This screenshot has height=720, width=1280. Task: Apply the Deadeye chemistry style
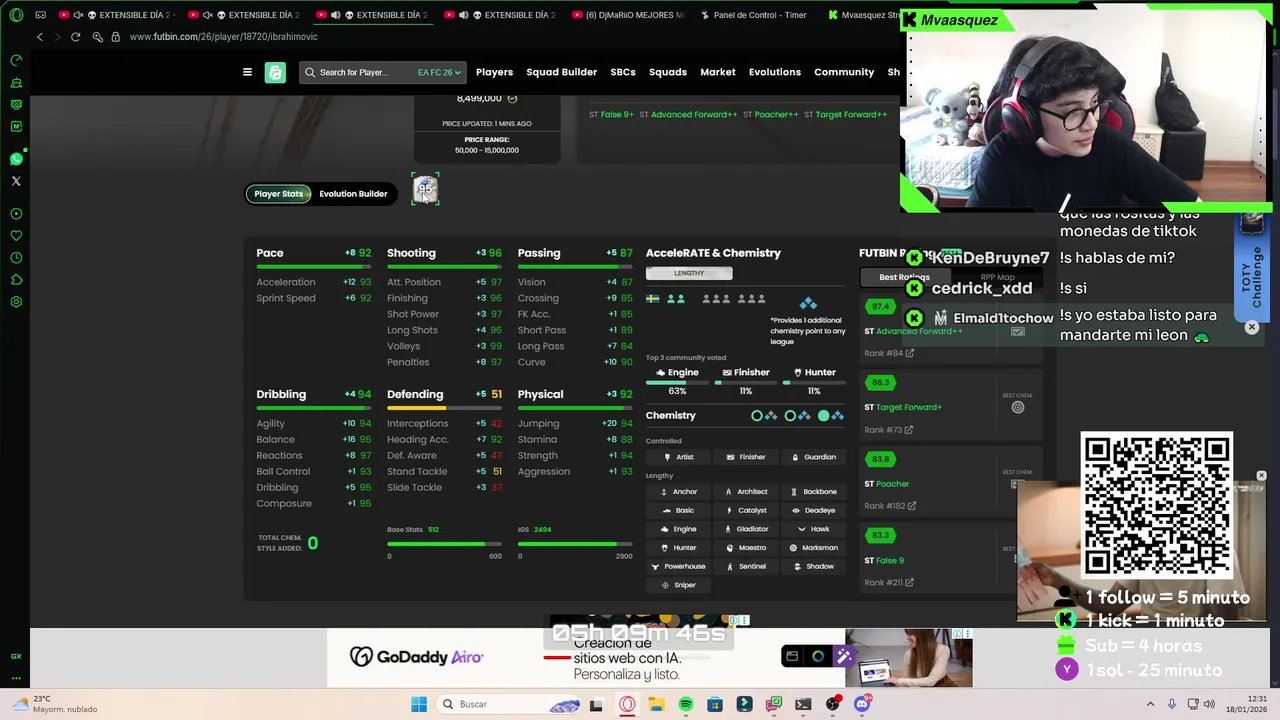[x=813, y=510]
